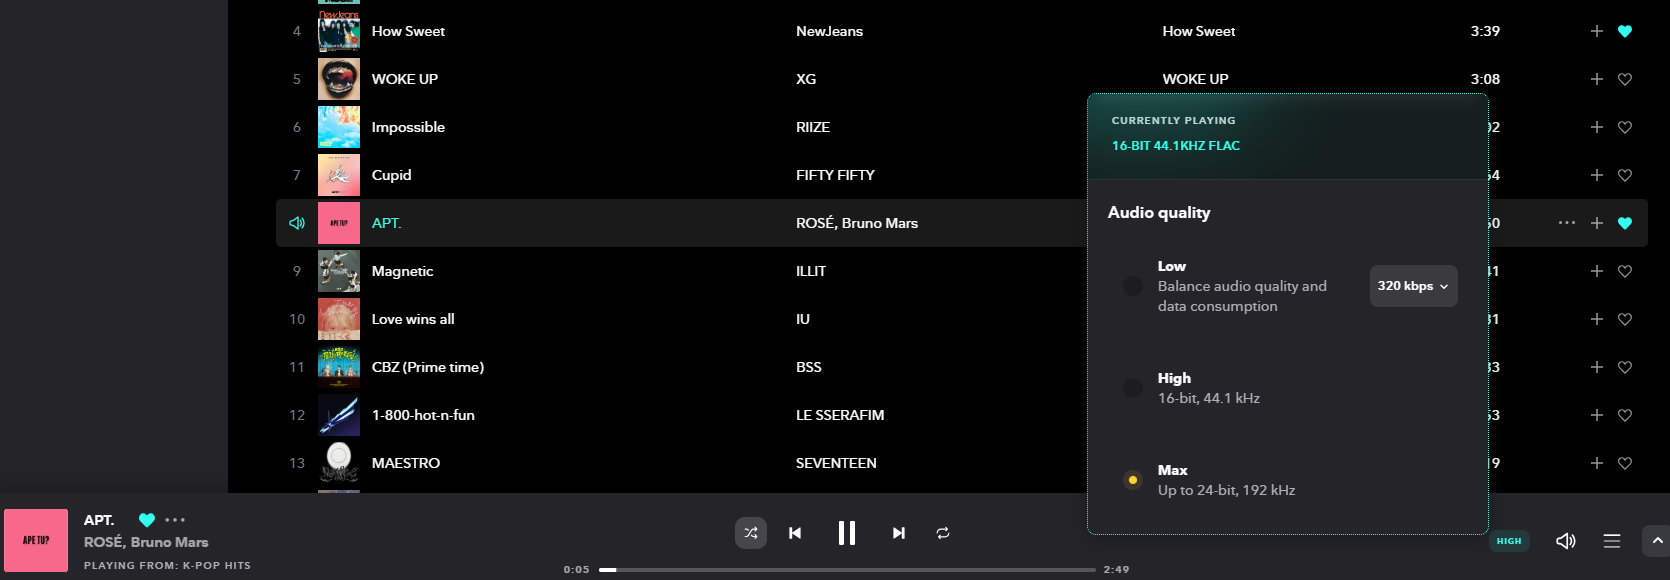Open artist LE SSERAFIM

tap(840, 415)
